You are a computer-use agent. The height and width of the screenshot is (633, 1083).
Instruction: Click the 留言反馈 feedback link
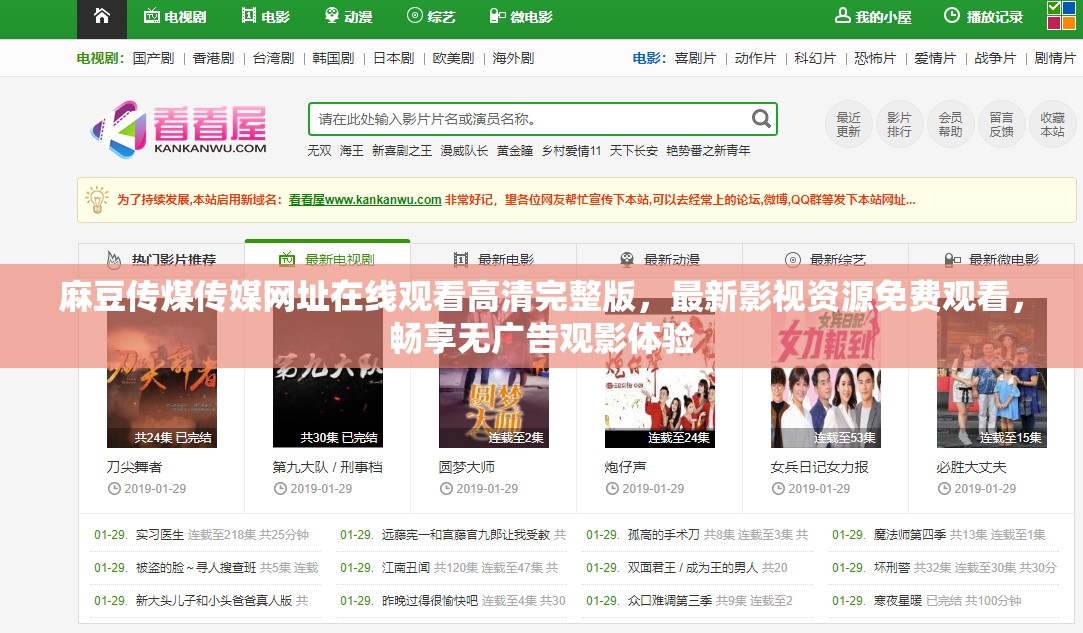pos(1001,124)
